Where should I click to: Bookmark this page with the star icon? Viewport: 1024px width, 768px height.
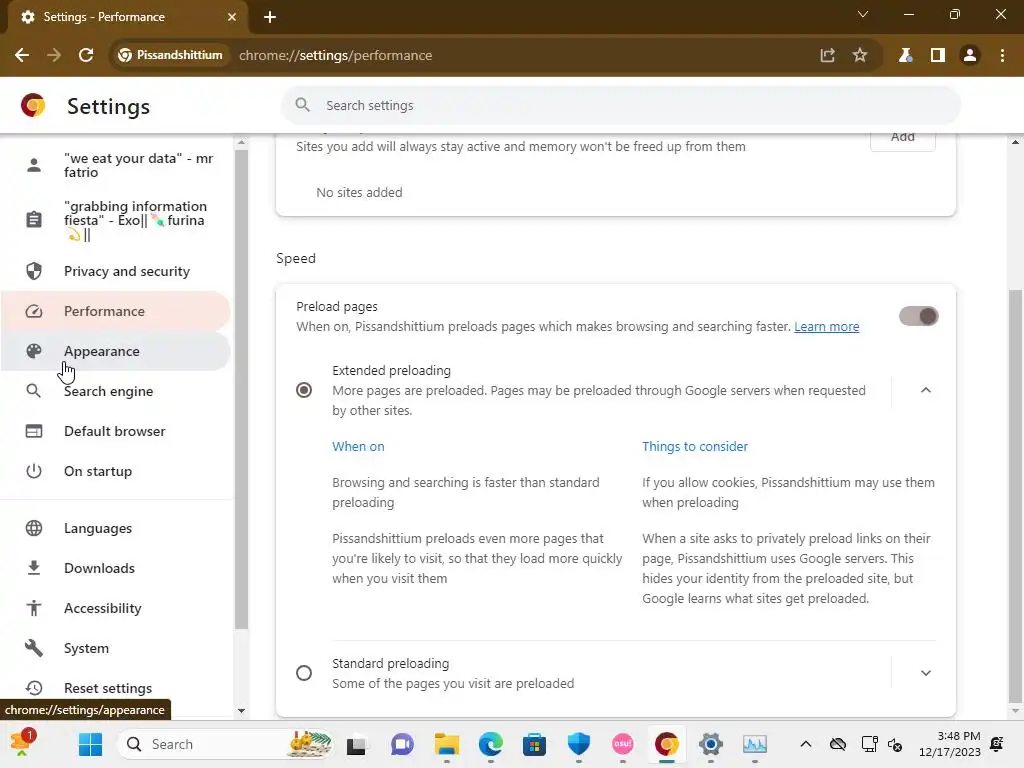click(860, 56)
